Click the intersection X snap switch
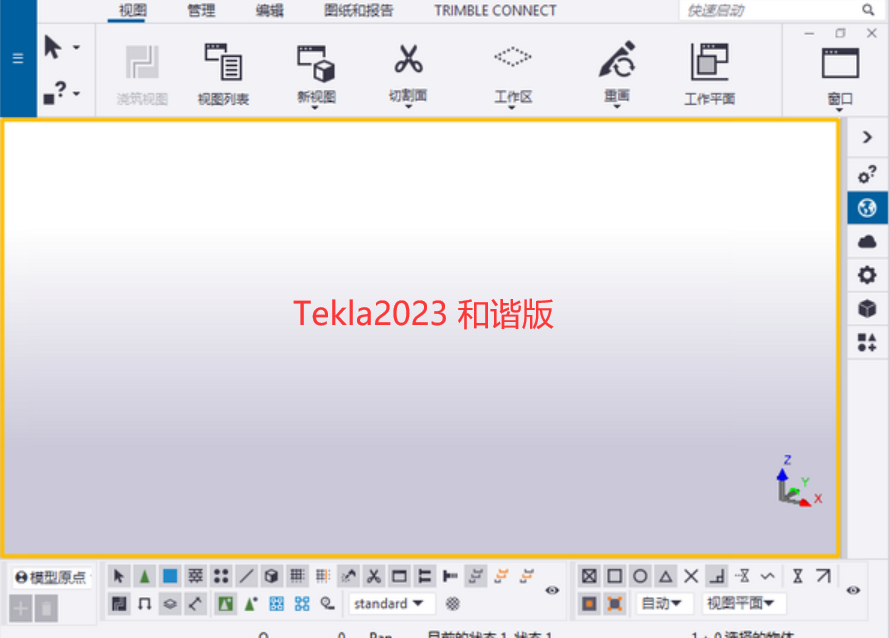890x638 pixels. pyautogui.click(x=691, y=576)
